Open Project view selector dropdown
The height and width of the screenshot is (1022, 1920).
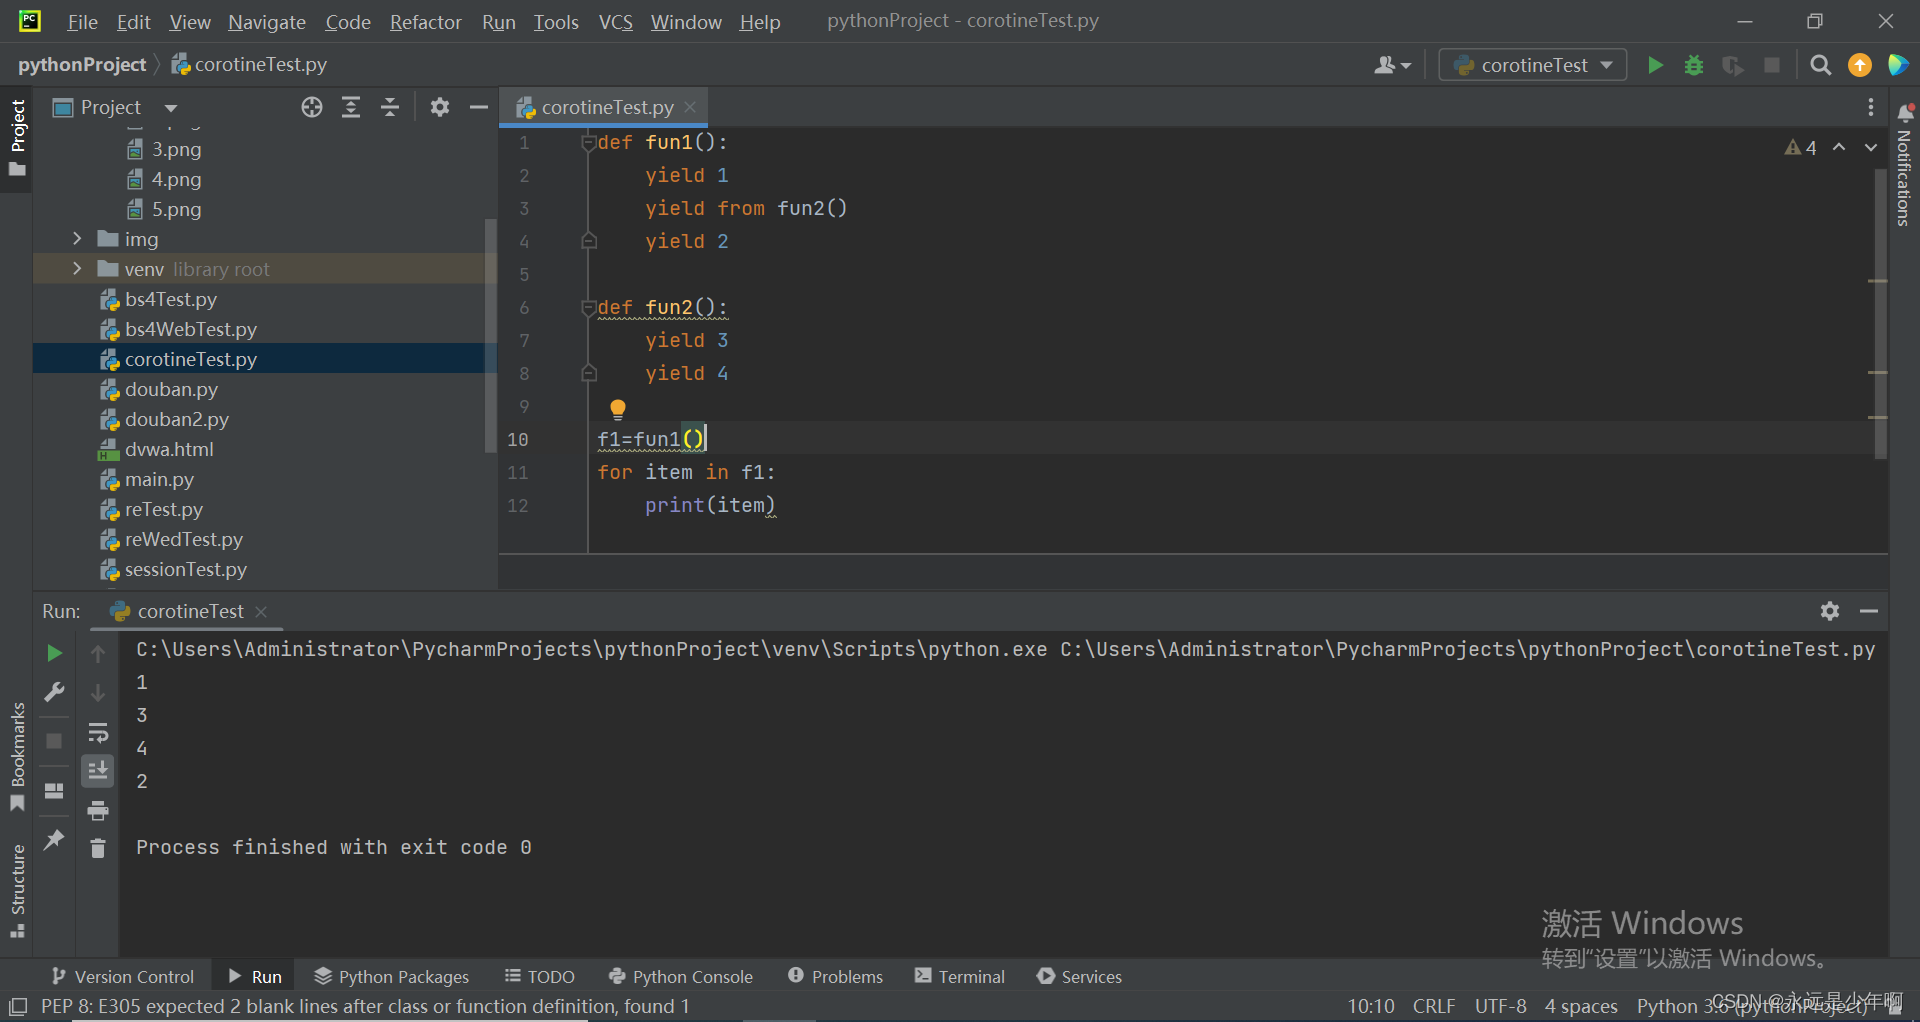tap(115, 107)
